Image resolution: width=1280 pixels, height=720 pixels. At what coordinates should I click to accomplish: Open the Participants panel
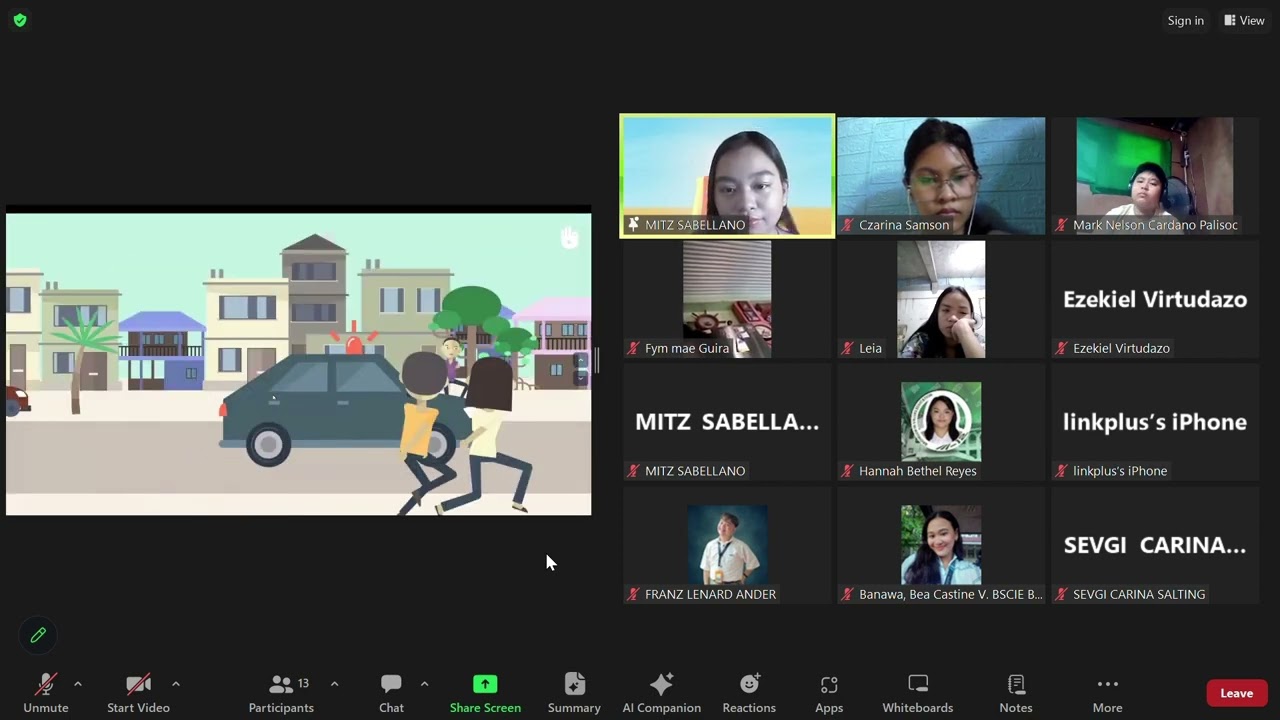[281, 692]
